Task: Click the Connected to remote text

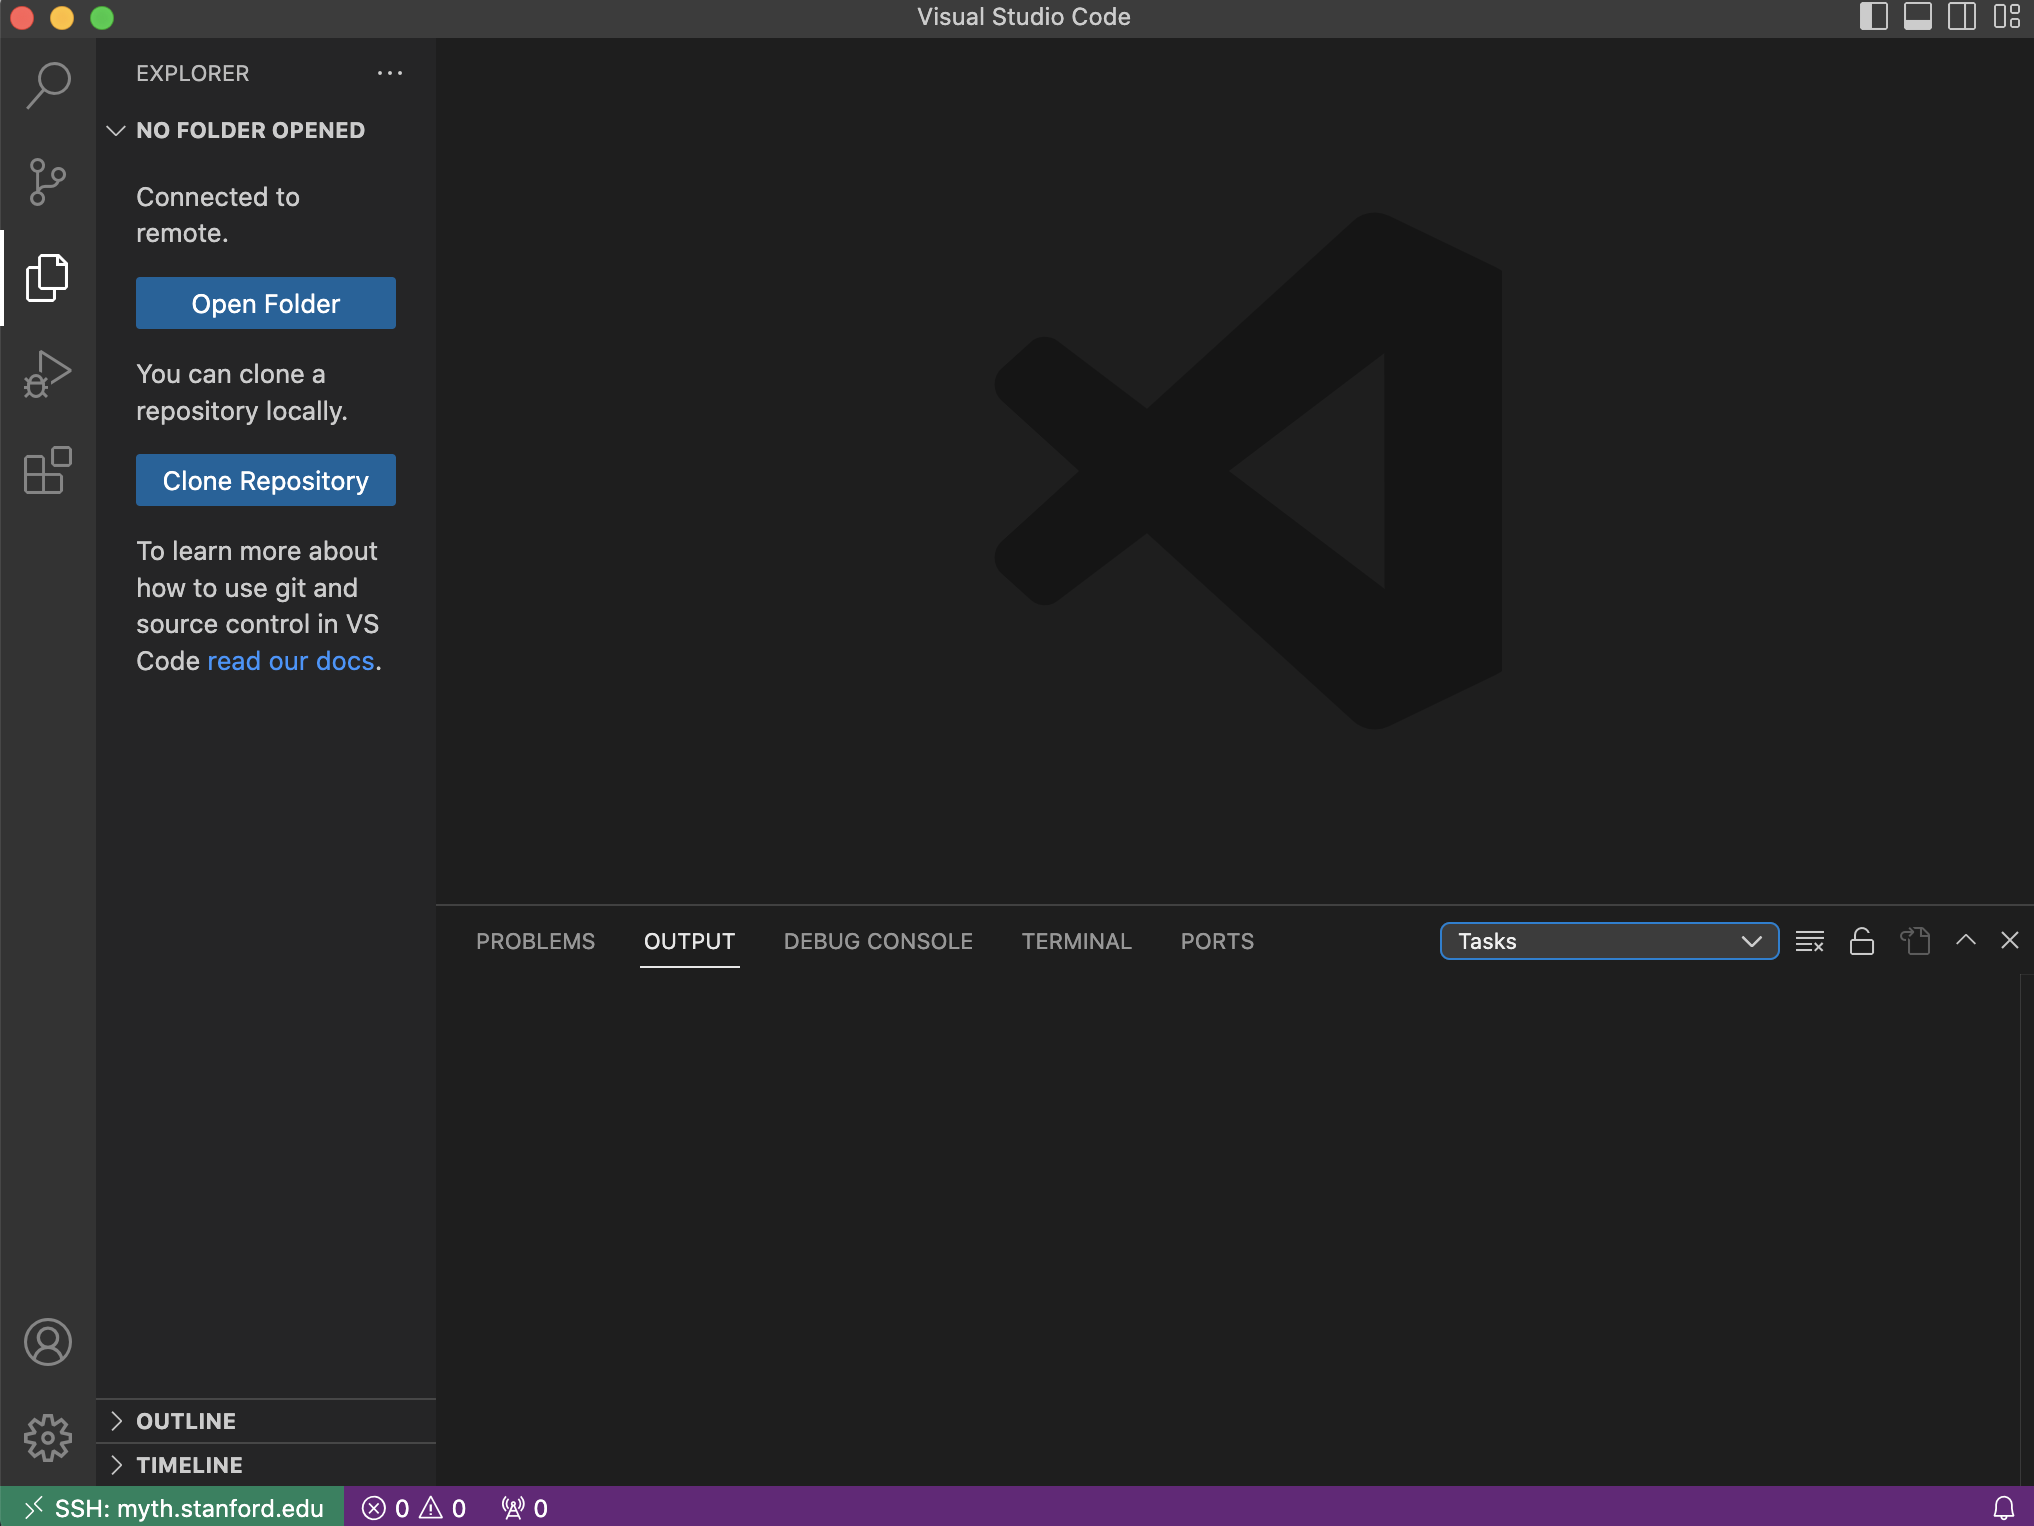Action: (218, 215)
